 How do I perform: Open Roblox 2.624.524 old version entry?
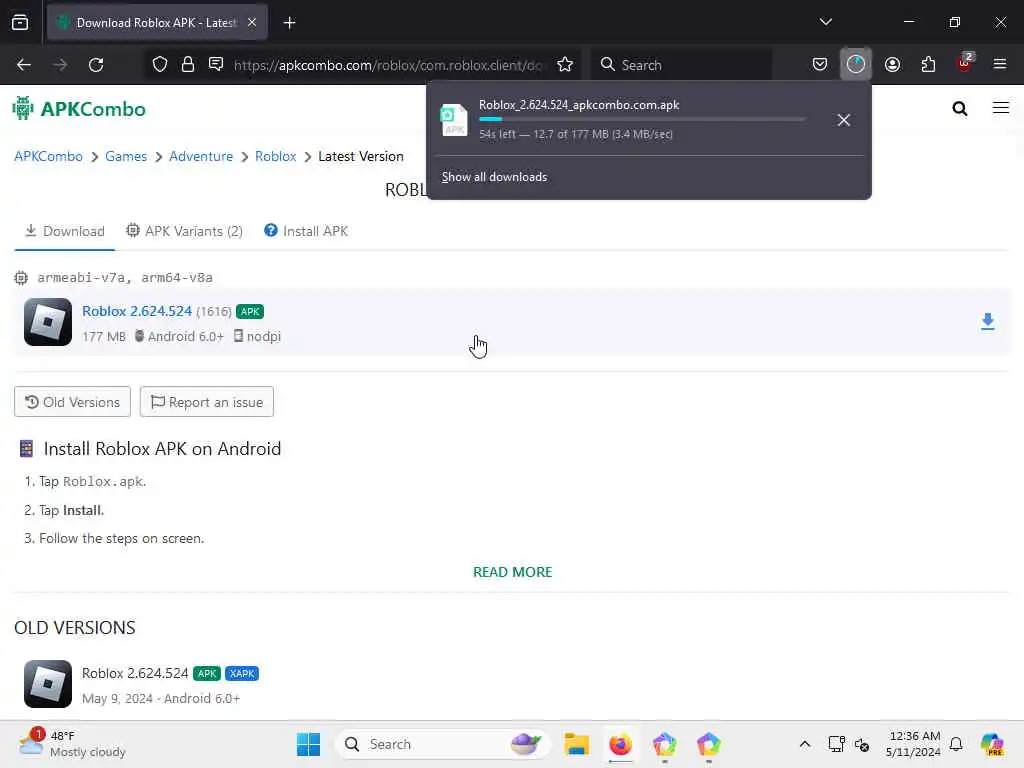(135, 673)
